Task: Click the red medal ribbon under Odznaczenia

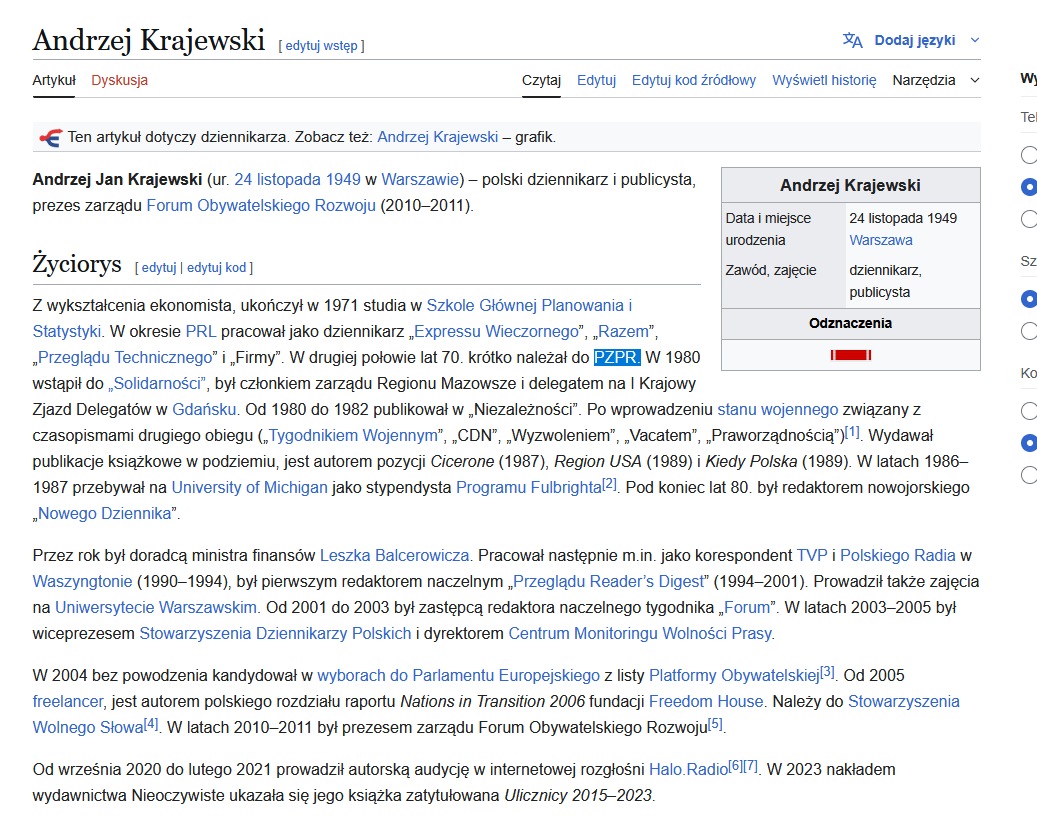Action: pyautogui.click(x=850, y=355)
